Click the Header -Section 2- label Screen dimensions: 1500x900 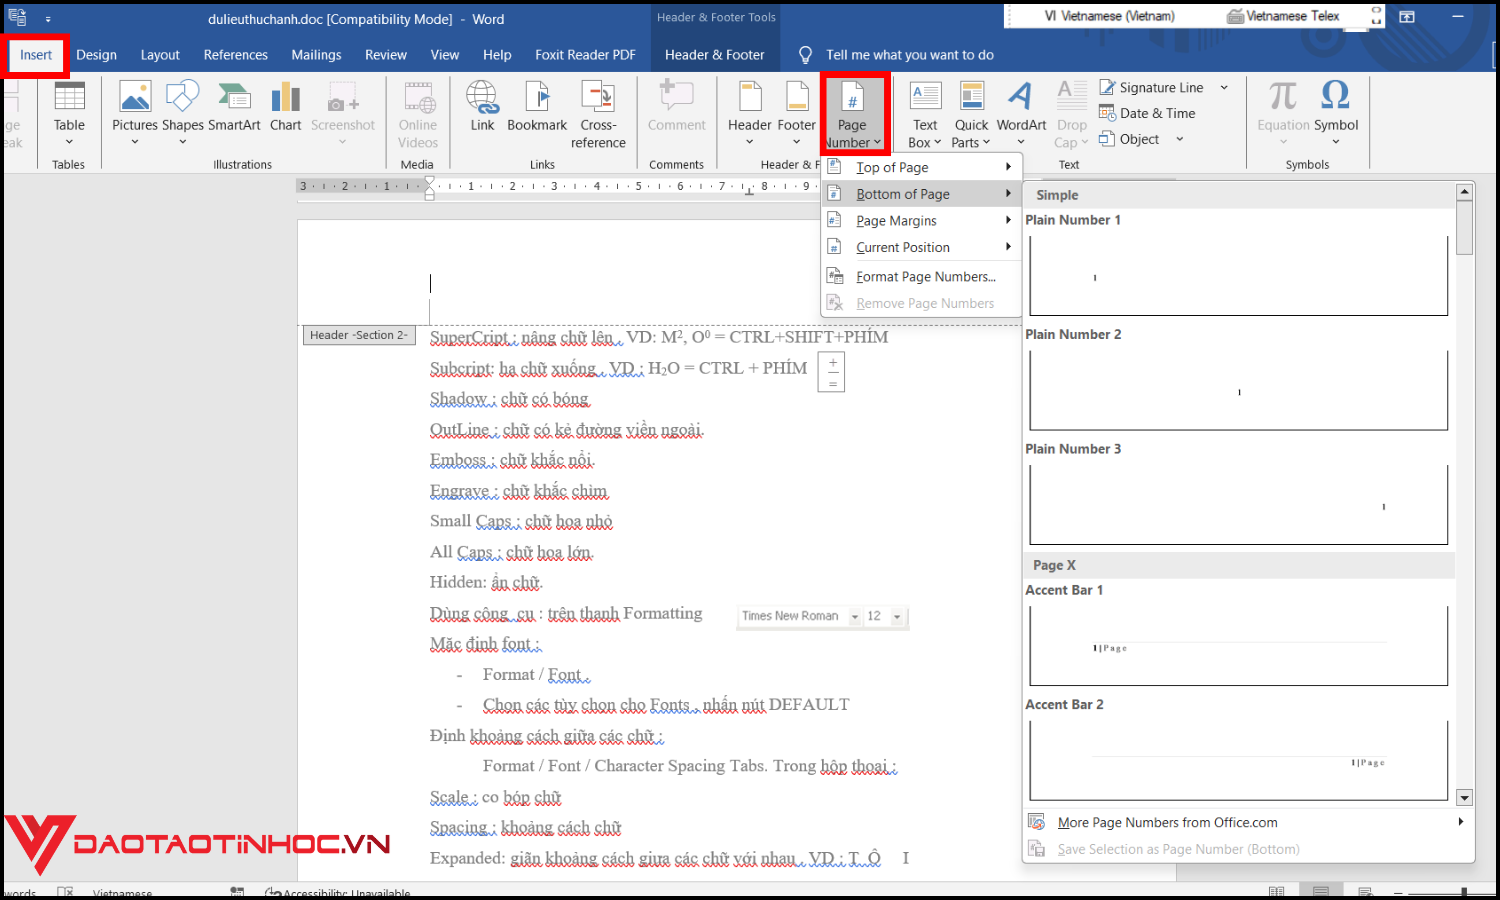click(x=358, y=335)
